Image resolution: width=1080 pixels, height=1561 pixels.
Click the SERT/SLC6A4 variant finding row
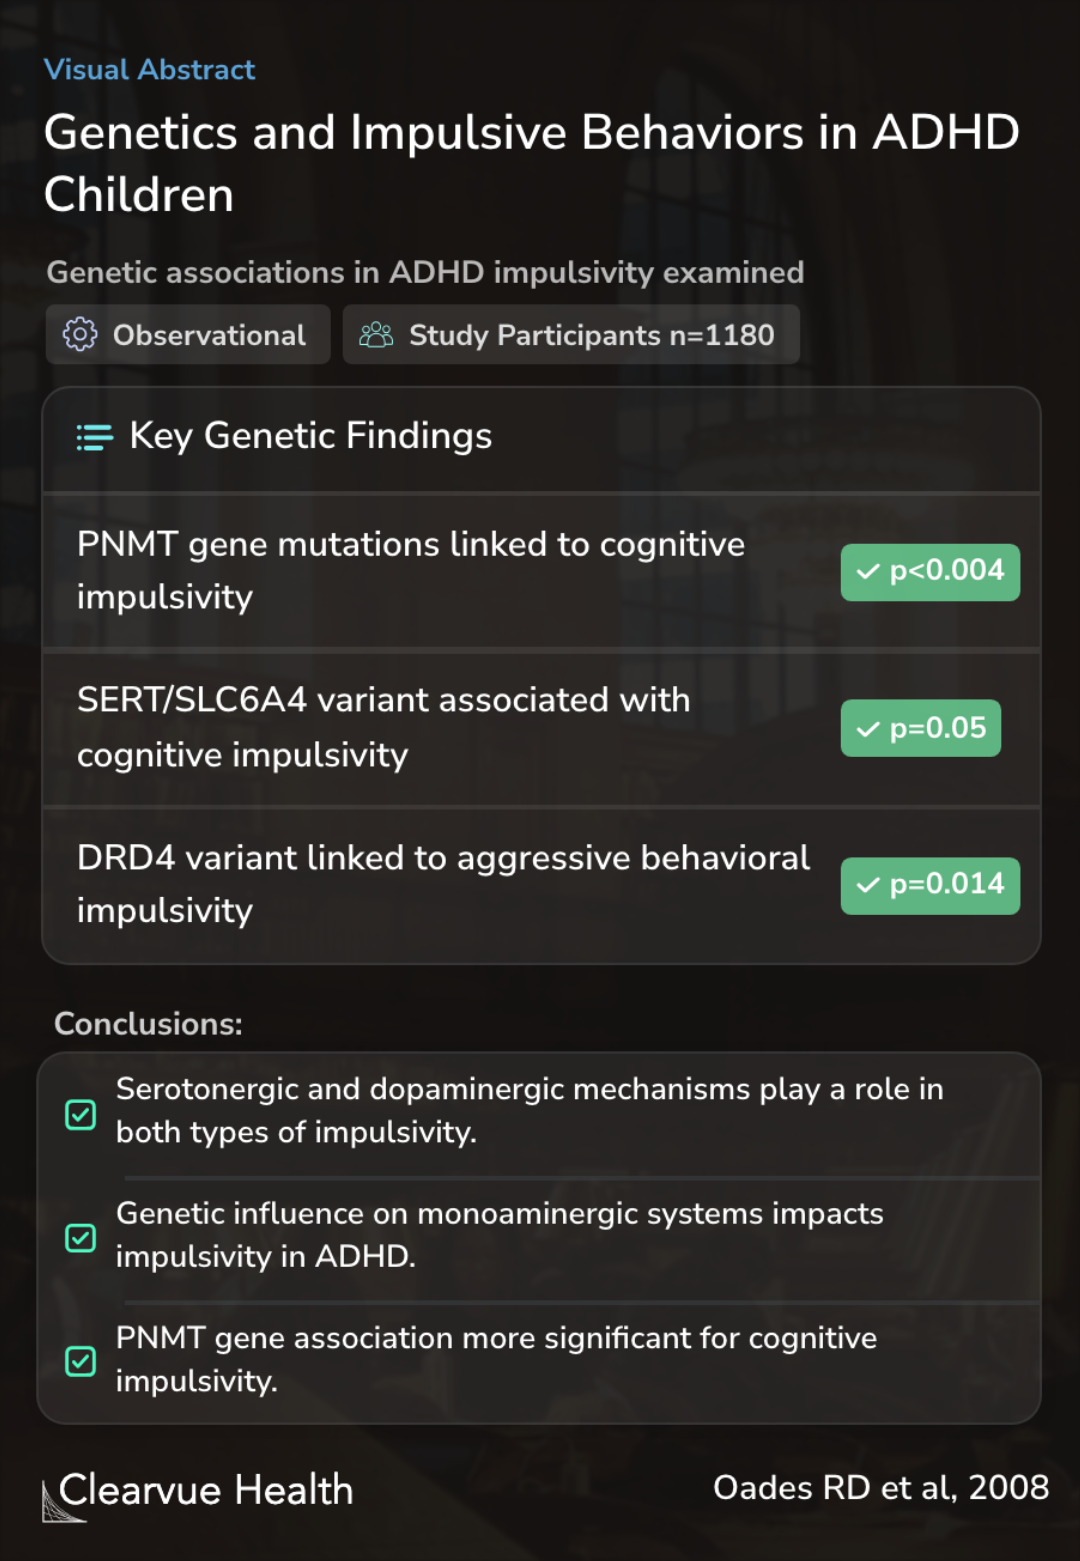click(541, 728)
